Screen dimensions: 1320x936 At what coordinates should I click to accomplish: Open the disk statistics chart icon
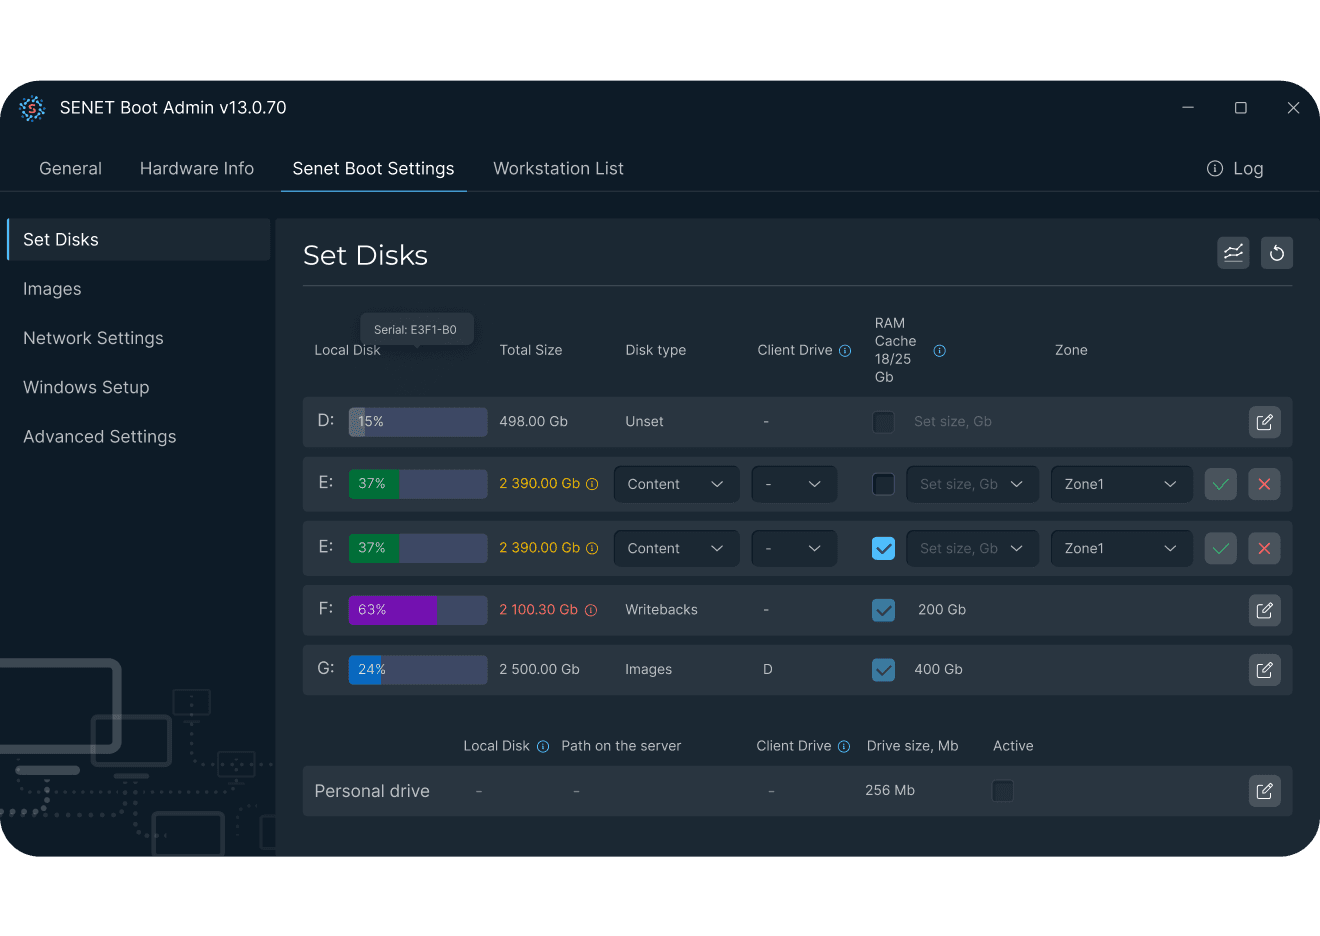pyautogui.click(x=1233, y=253)
